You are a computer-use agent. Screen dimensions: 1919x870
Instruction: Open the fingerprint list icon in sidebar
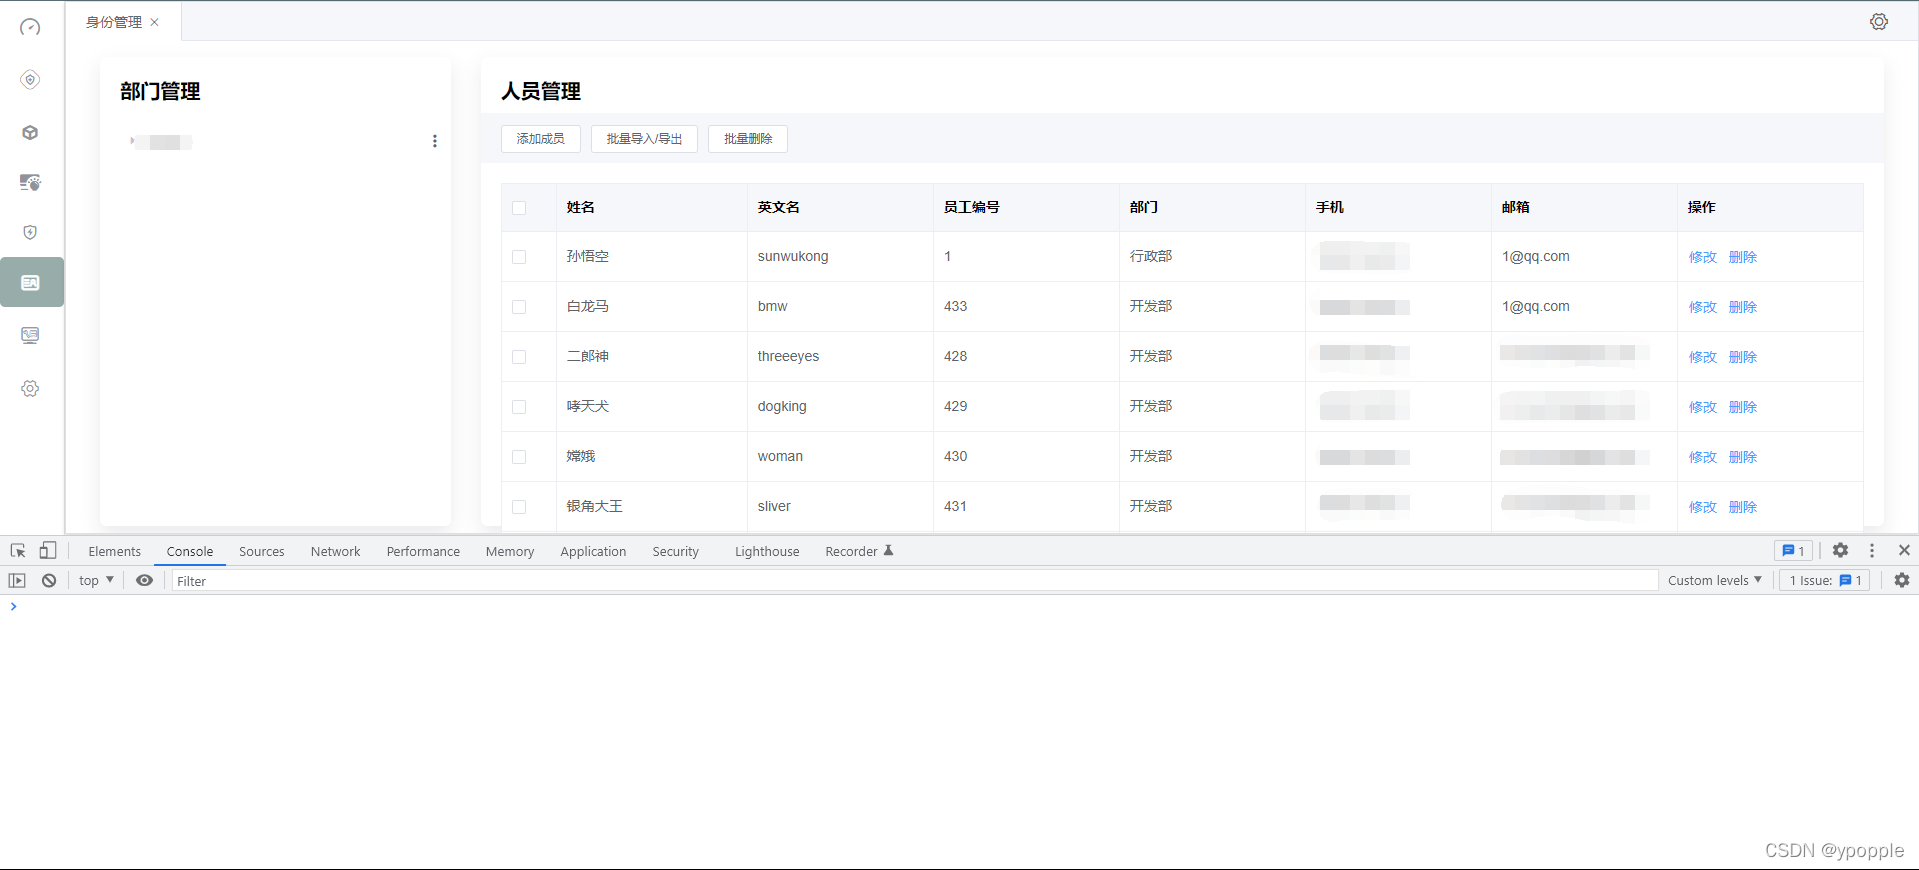[30, 182]
